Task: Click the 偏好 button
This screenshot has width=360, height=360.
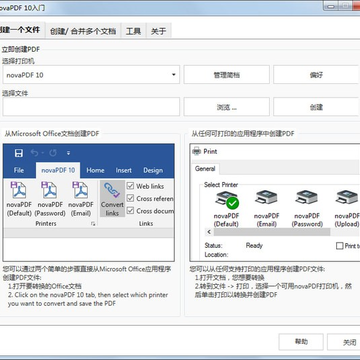Action: 316,75
